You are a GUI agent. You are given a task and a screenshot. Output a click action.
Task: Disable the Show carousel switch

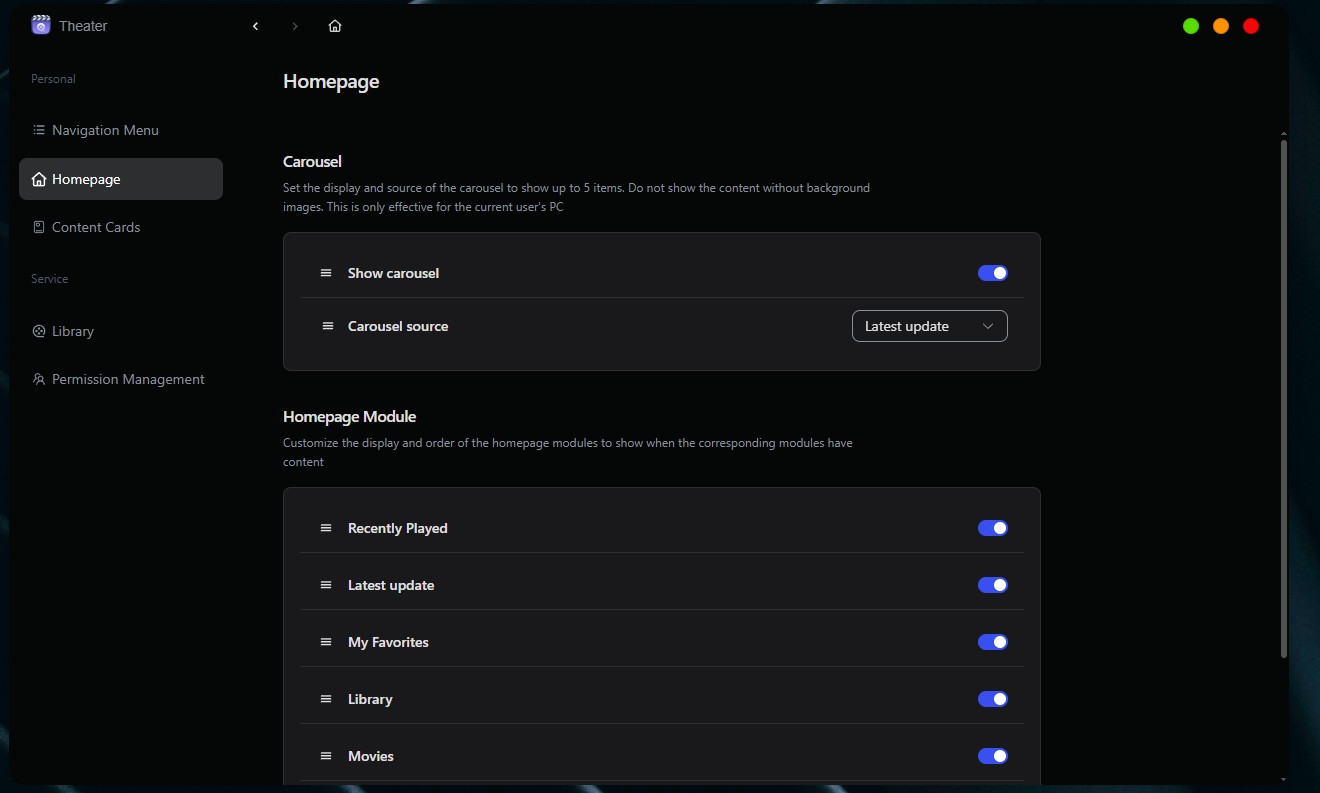(x=993, y=273)
